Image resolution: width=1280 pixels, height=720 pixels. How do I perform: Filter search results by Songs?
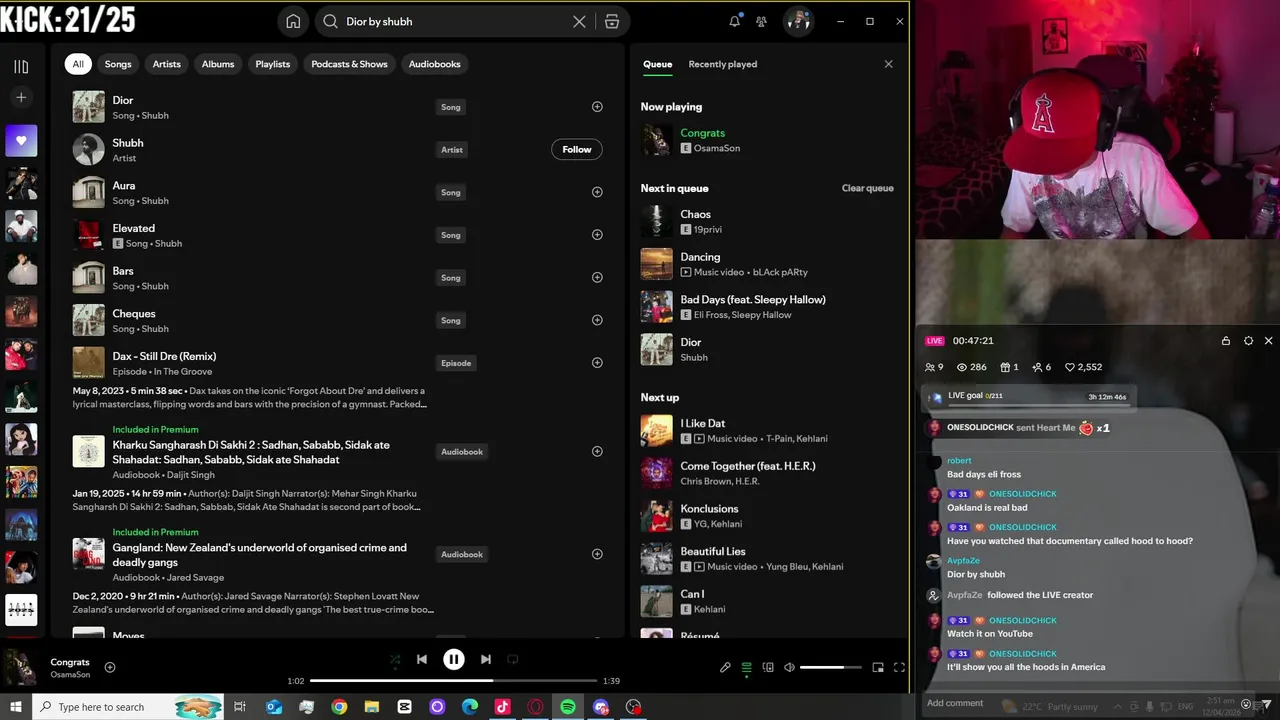[118, 64]
